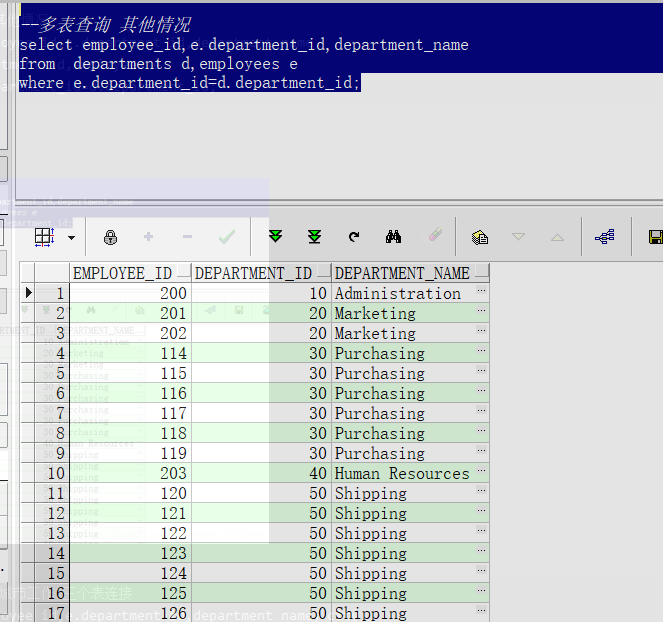The height and width of the screenshot is (622, 663).
Task: Click the DEPARTMENT_NAME column header
Action: click(x=410, y=273)
